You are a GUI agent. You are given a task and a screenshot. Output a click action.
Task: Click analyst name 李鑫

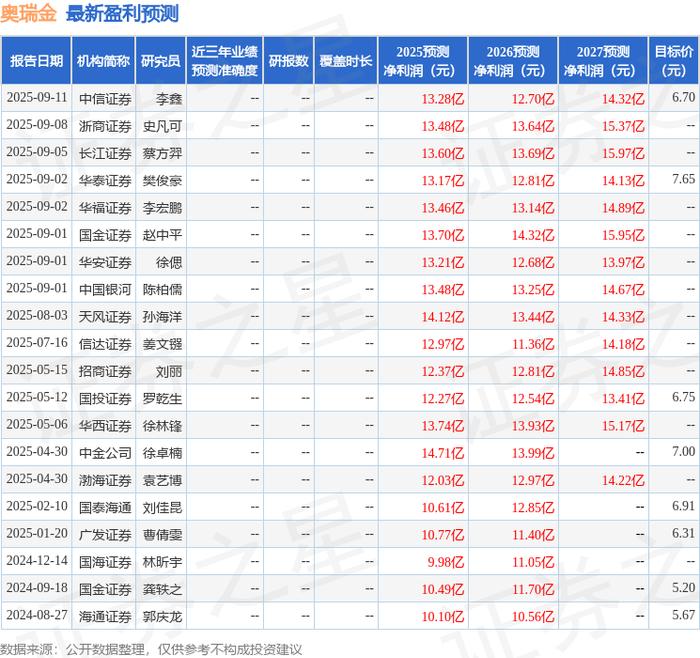click(169, 99)
